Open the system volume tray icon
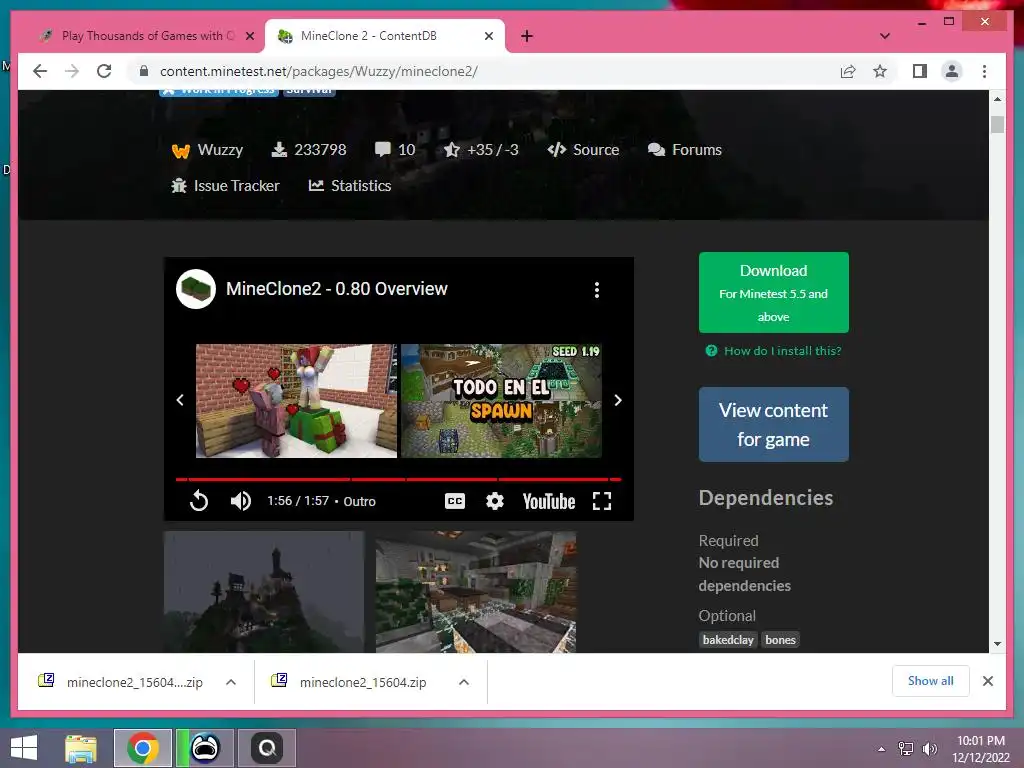Screen dimensions: 1024x768 (929, 749)
